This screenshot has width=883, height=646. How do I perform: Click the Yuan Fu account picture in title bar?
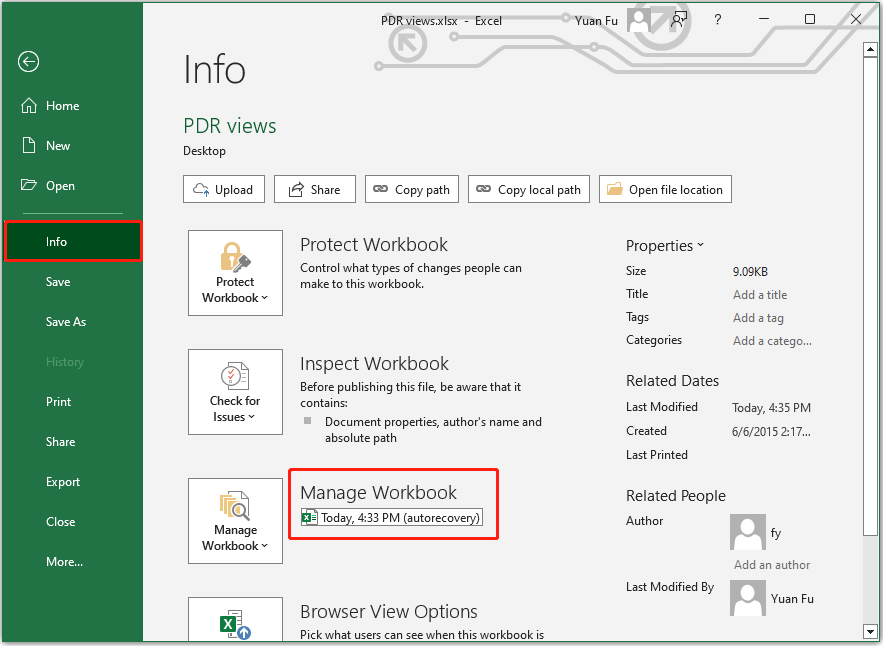point(639,20)
